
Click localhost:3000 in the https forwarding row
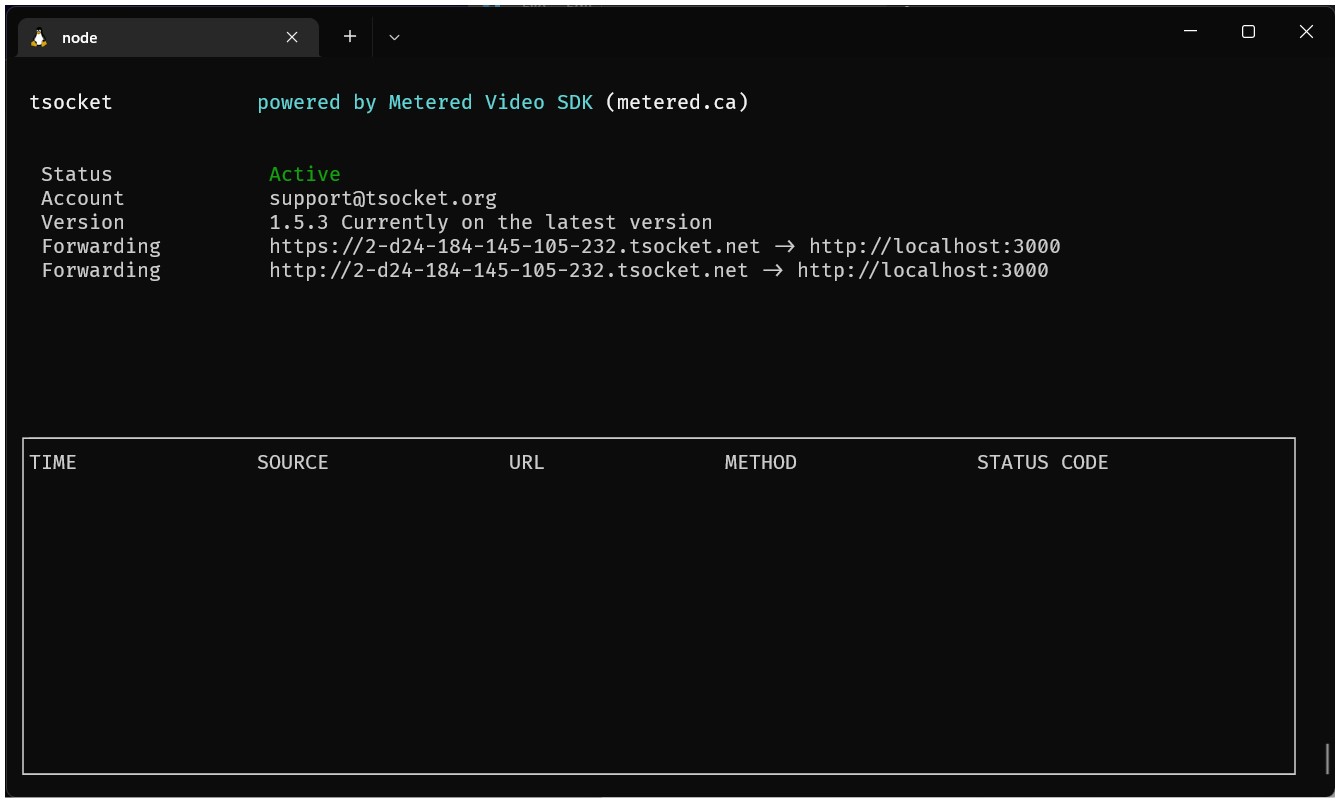click(x=935, y=246)
